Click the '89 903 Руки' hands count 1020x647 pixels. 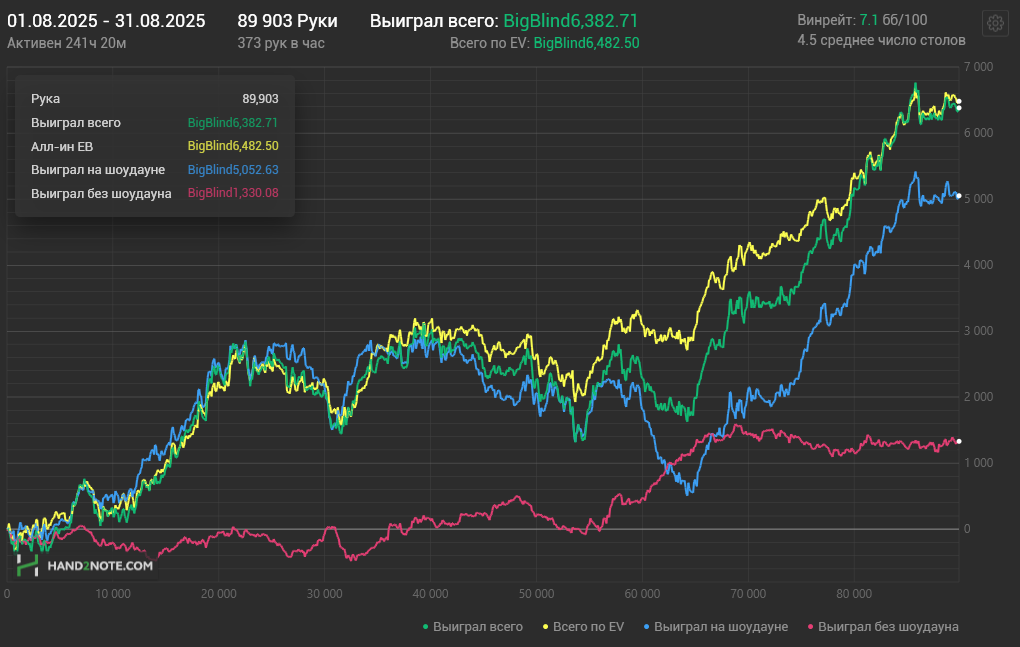tap(287, 21)
